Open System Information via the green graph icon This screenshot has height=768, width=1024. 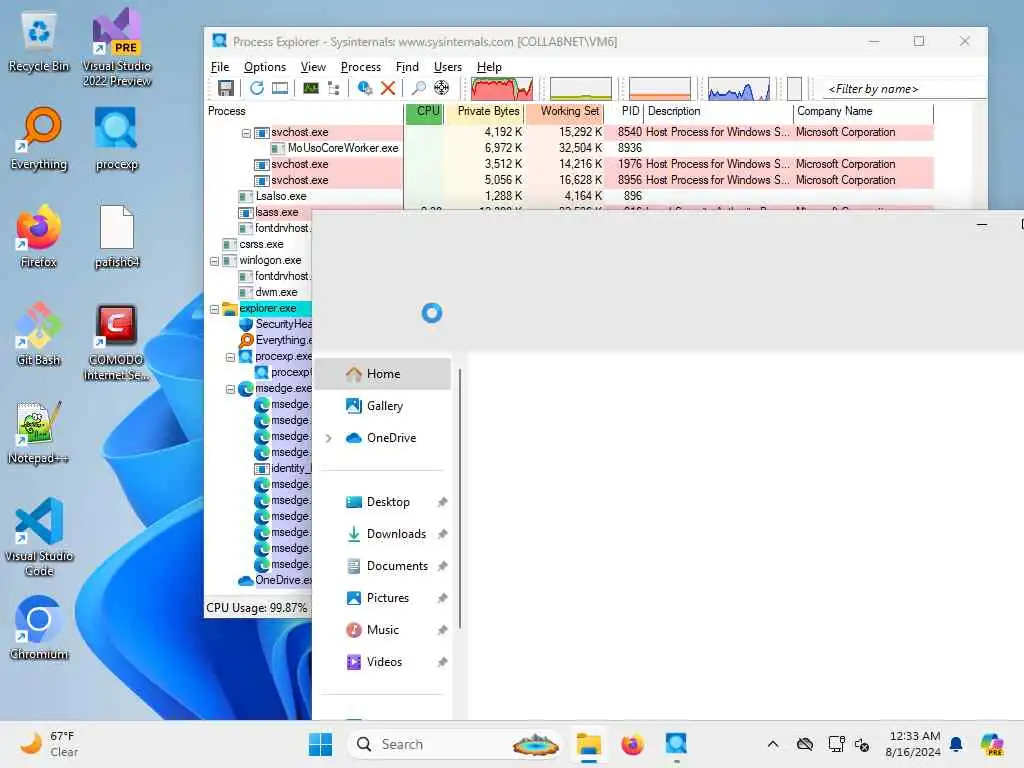point(311,88)
